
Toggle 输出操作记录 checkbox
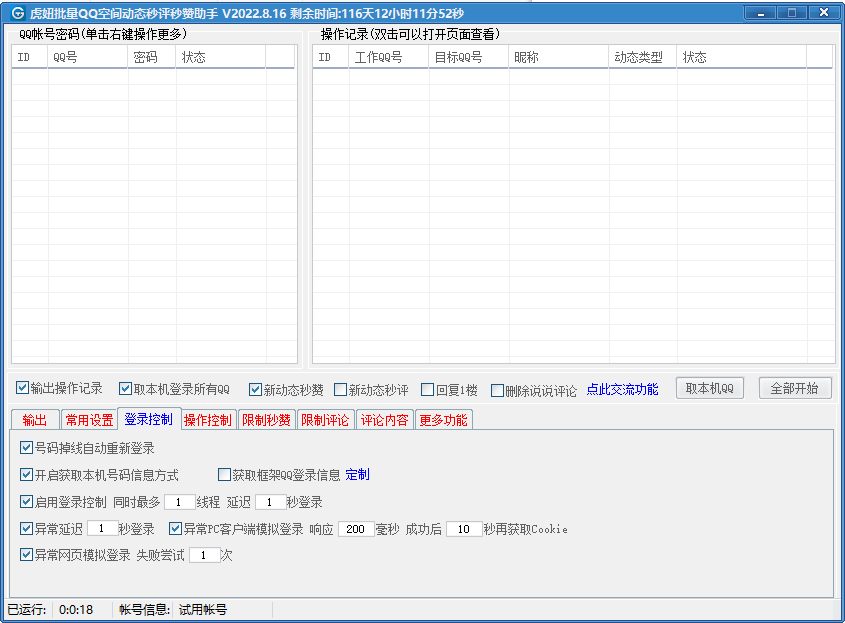click(x=22, y=387)
